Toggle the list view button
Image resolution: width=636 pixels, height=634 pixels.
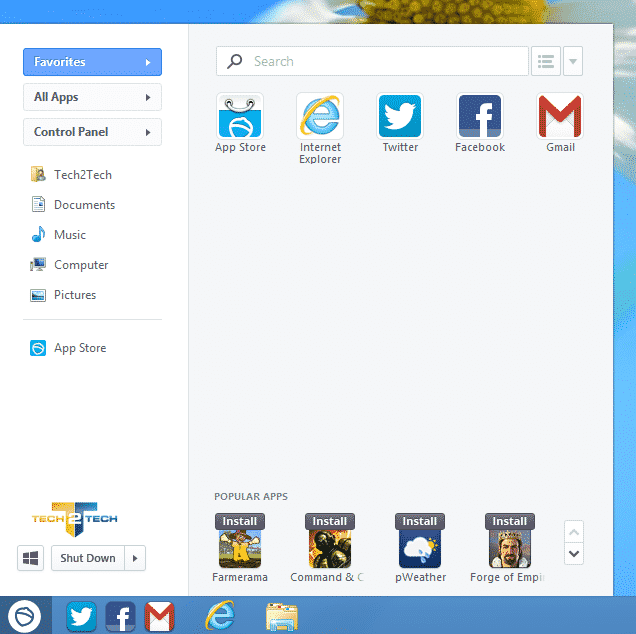click(x=545, y=61)
